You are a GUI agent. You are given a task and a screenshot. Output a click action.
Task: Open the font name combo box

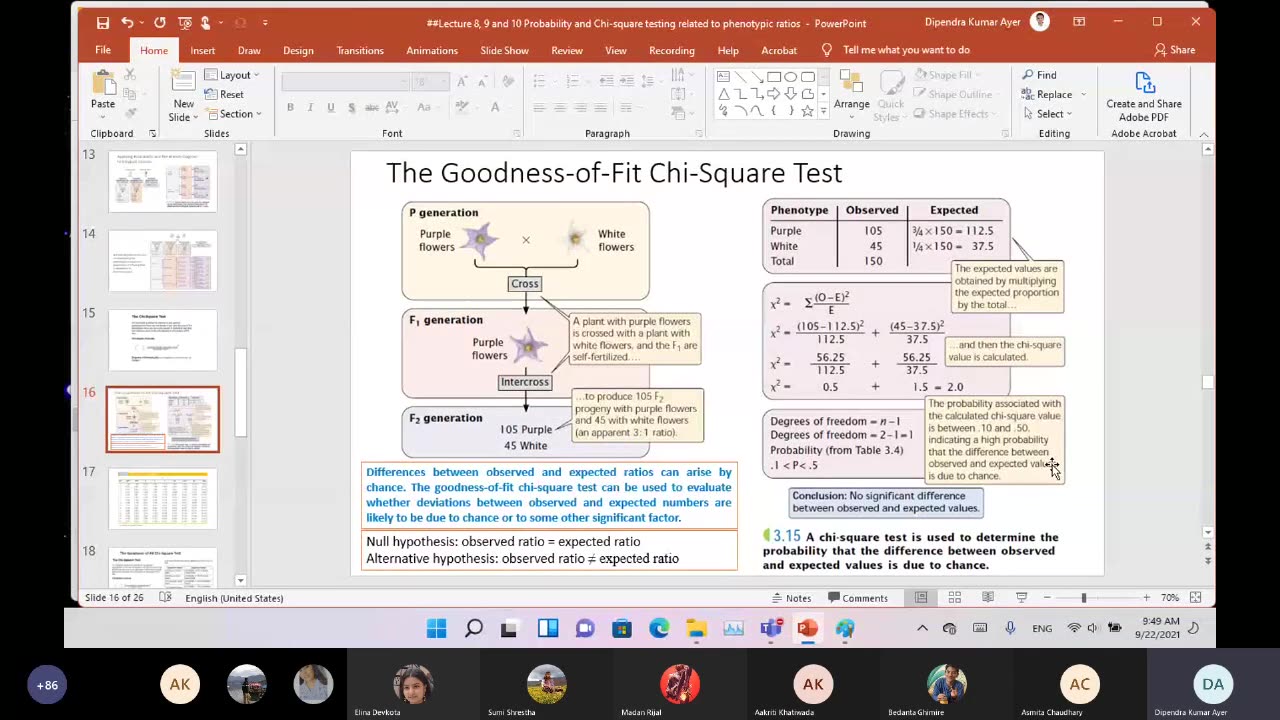pyautogui.click(x=345, y=81)
